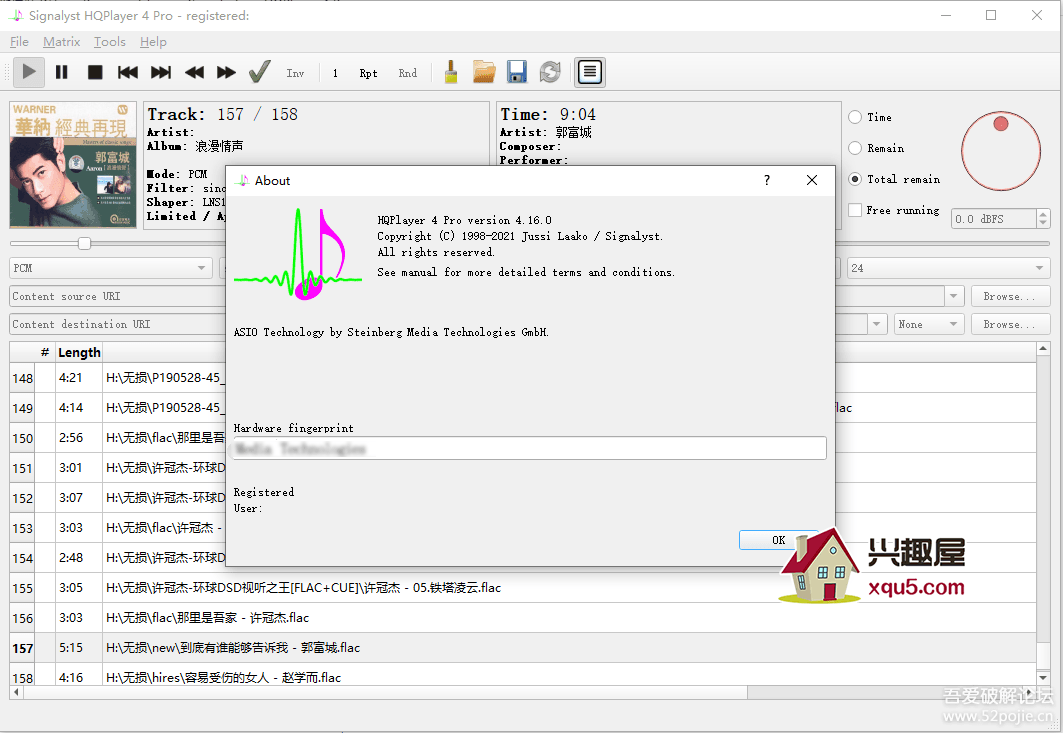The image size is (1063, 733).
Task: Toggle Rpt repeat mode
Action: point(368,73)
